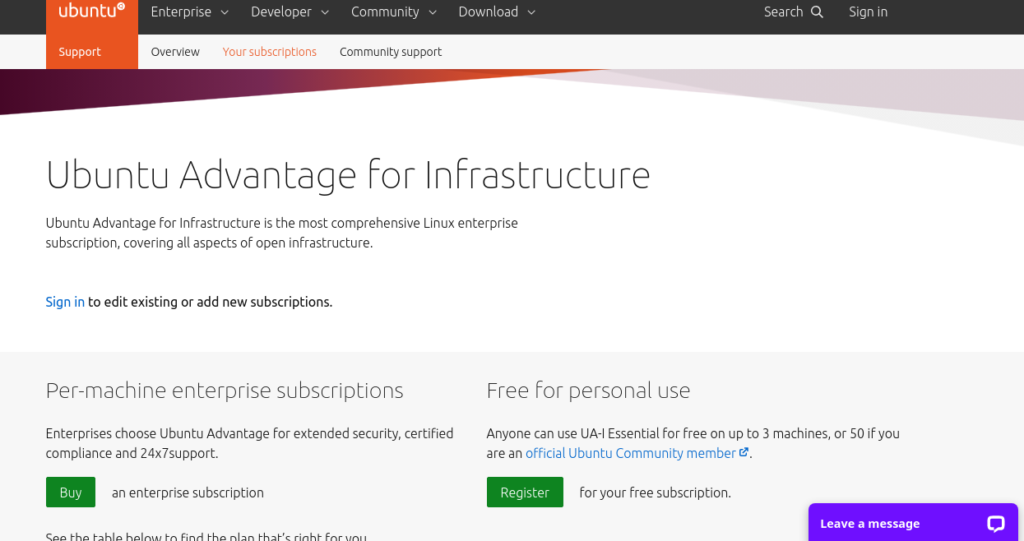Expand the Enterprise menu chevron
This screenshot has height=541, width=1024.
[225, 12]
